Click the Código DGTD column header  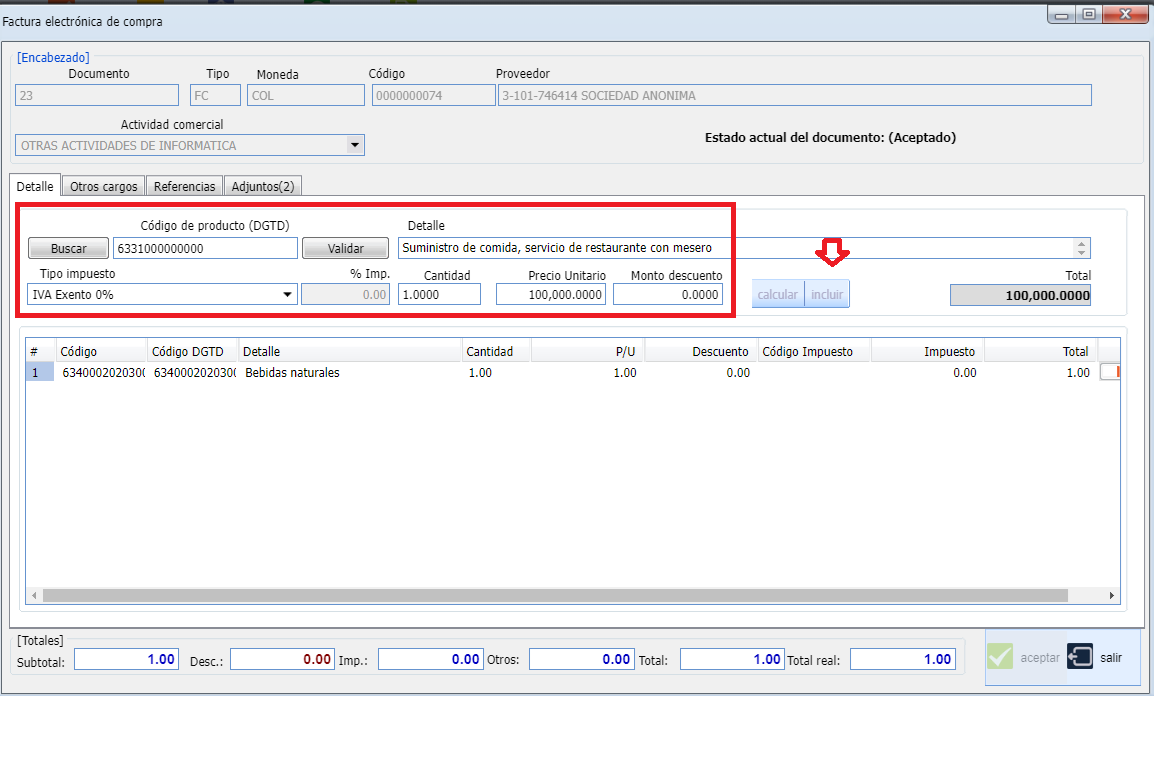pyautogui.click(x=193, y=351)
